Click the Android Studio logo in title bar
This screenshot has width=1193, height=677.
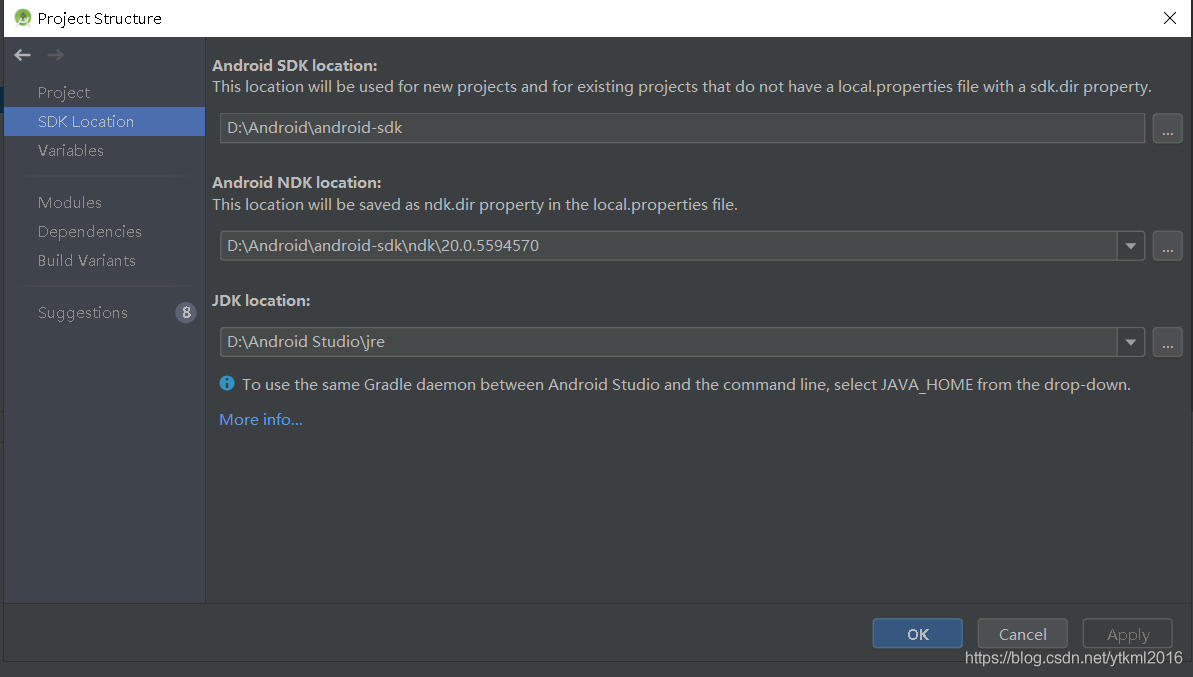[x=23, y=17]
